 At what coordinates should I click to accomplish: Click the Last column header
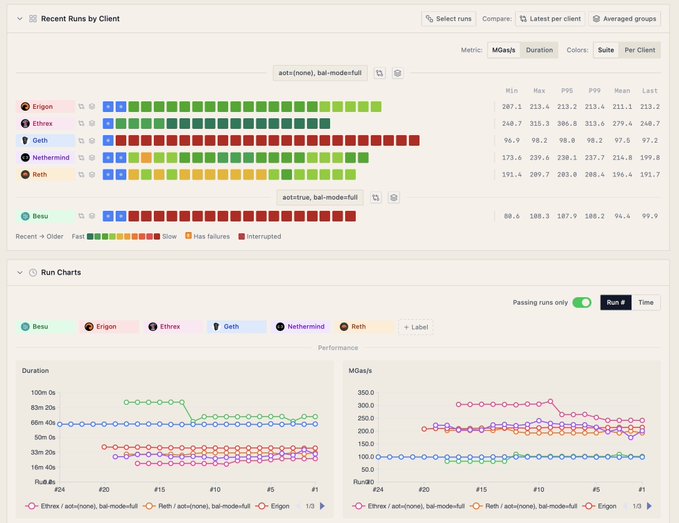pyautogui.click(x=650, y=90)
